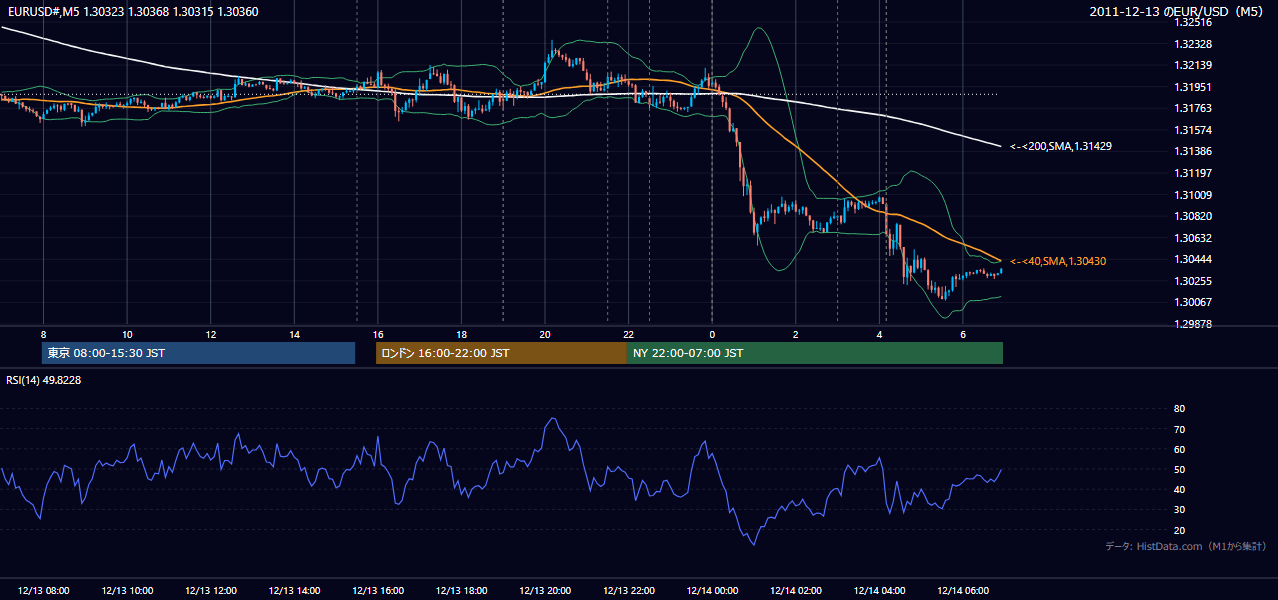Click hour label 14 under price chart

[294, 334]
